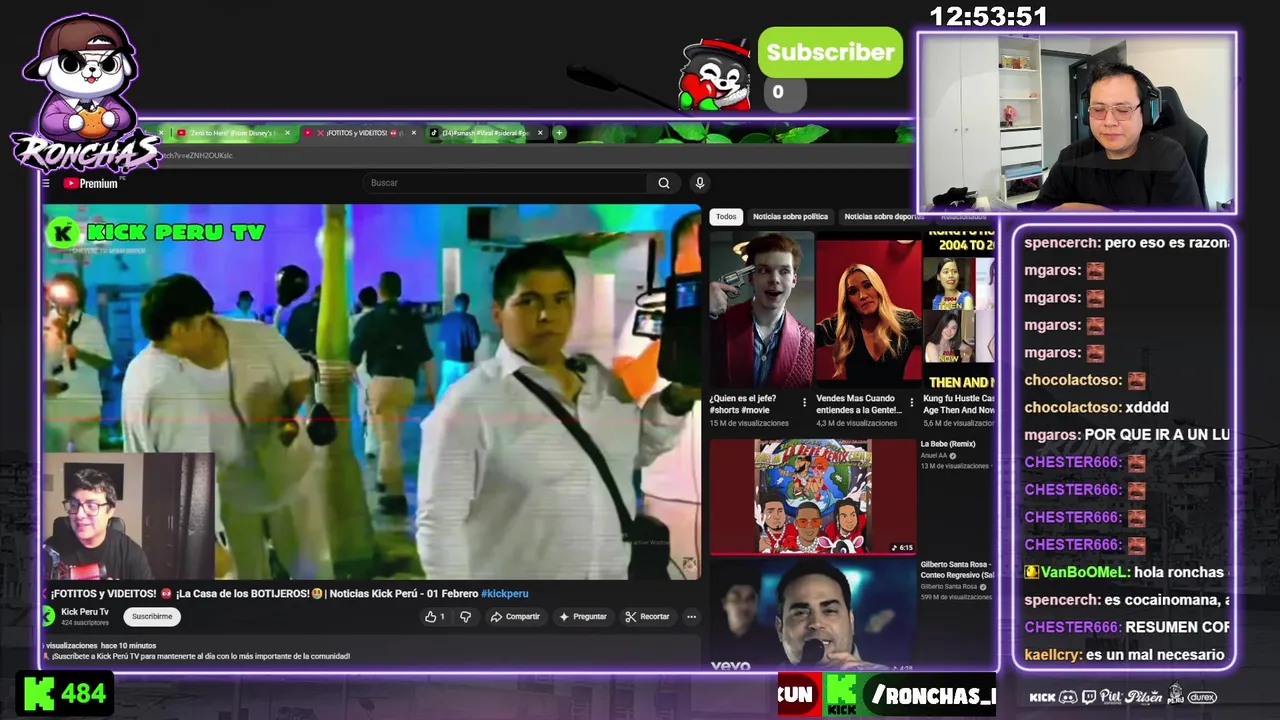Activate voice search microphone
The height and width of the screenshot is (720, 1280).
(x=700, y=183)
